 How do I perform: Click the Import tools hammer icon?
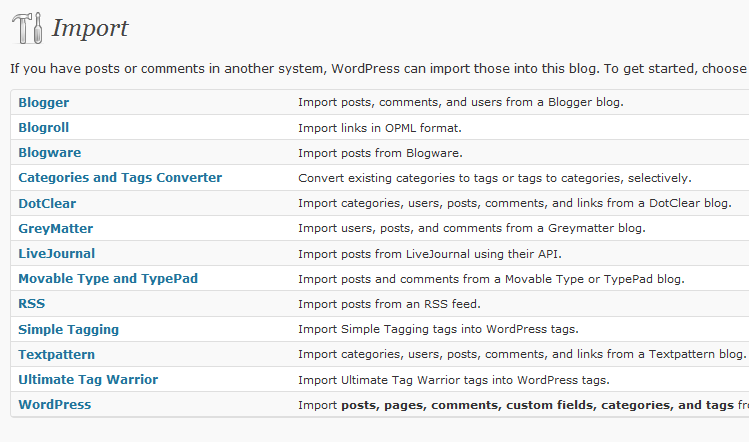[x=27, y=28]
